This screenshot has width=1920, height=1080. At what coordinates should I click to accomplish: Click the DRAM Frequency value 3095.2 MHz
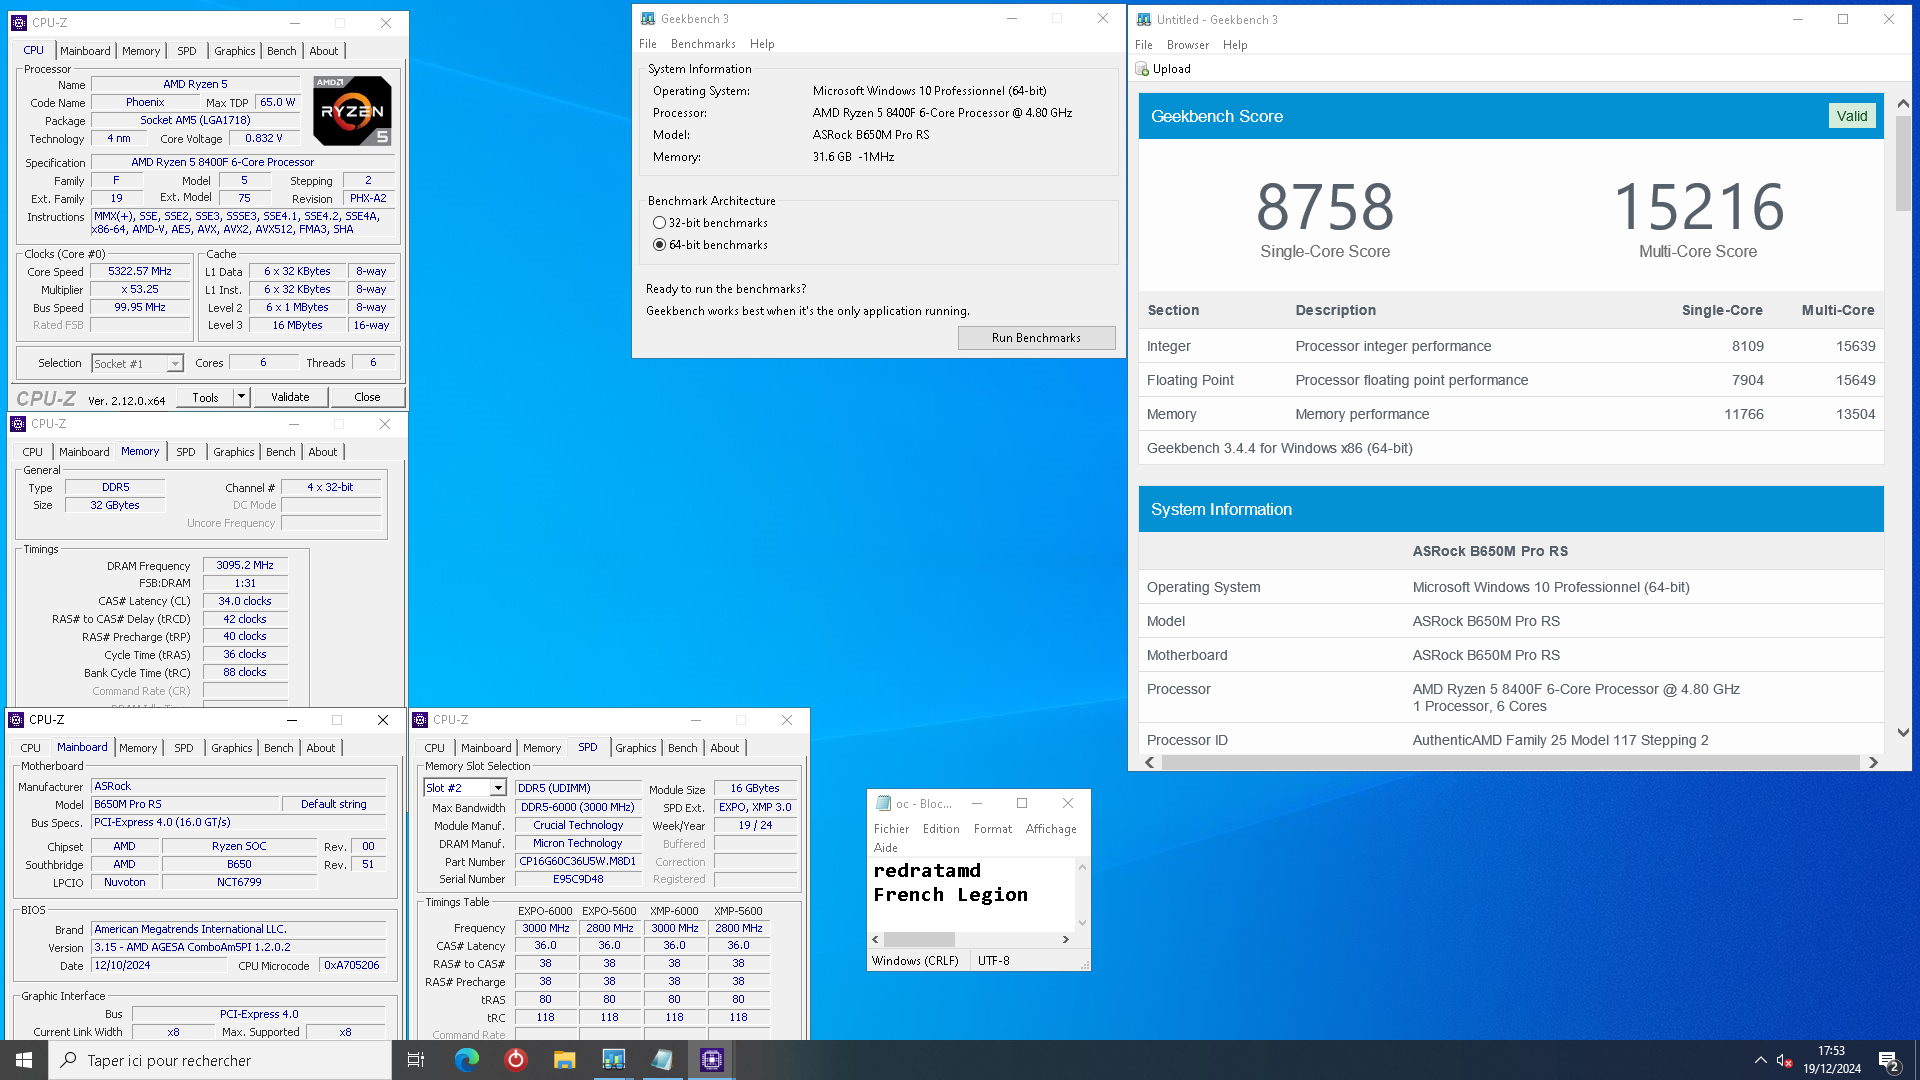pos(245,565)
